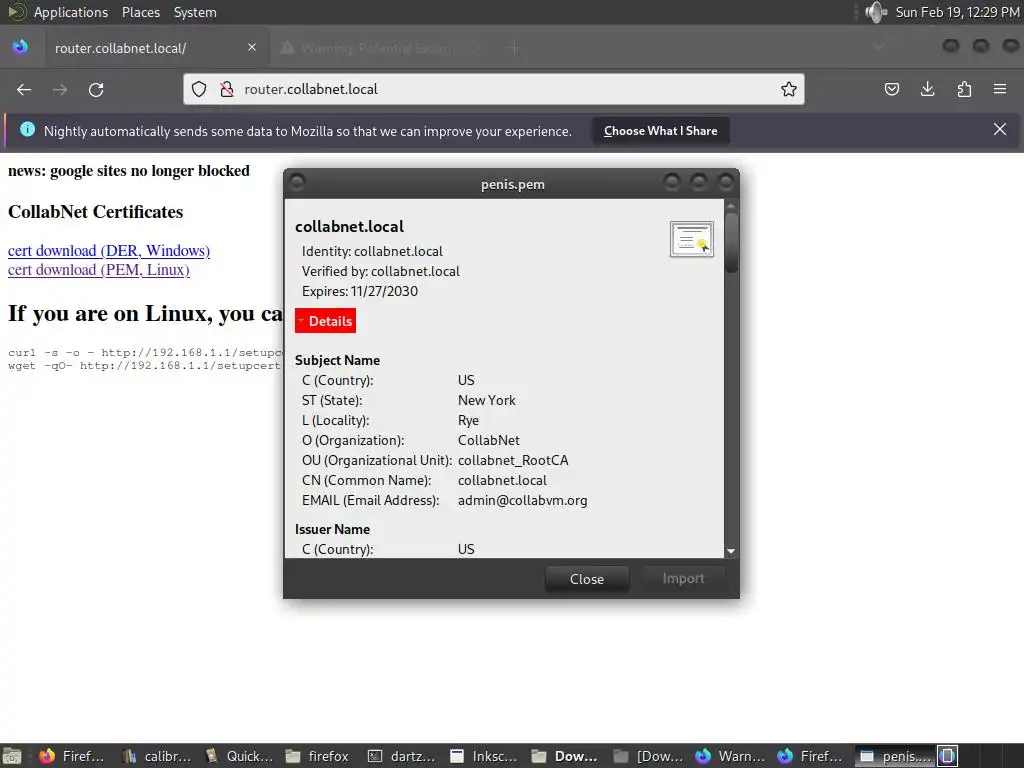Go back to the previous page
The height and width of the screenshot is (768, 1024).
24,89
